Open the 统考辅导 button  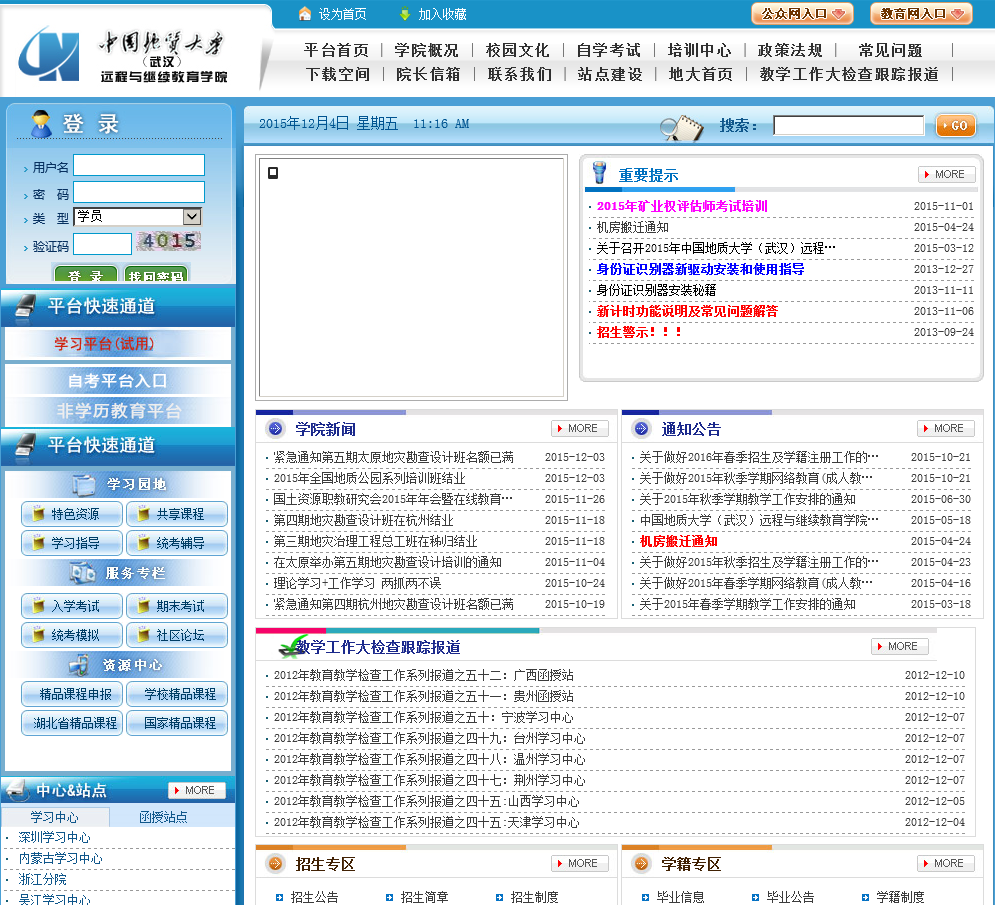(177, 543)
